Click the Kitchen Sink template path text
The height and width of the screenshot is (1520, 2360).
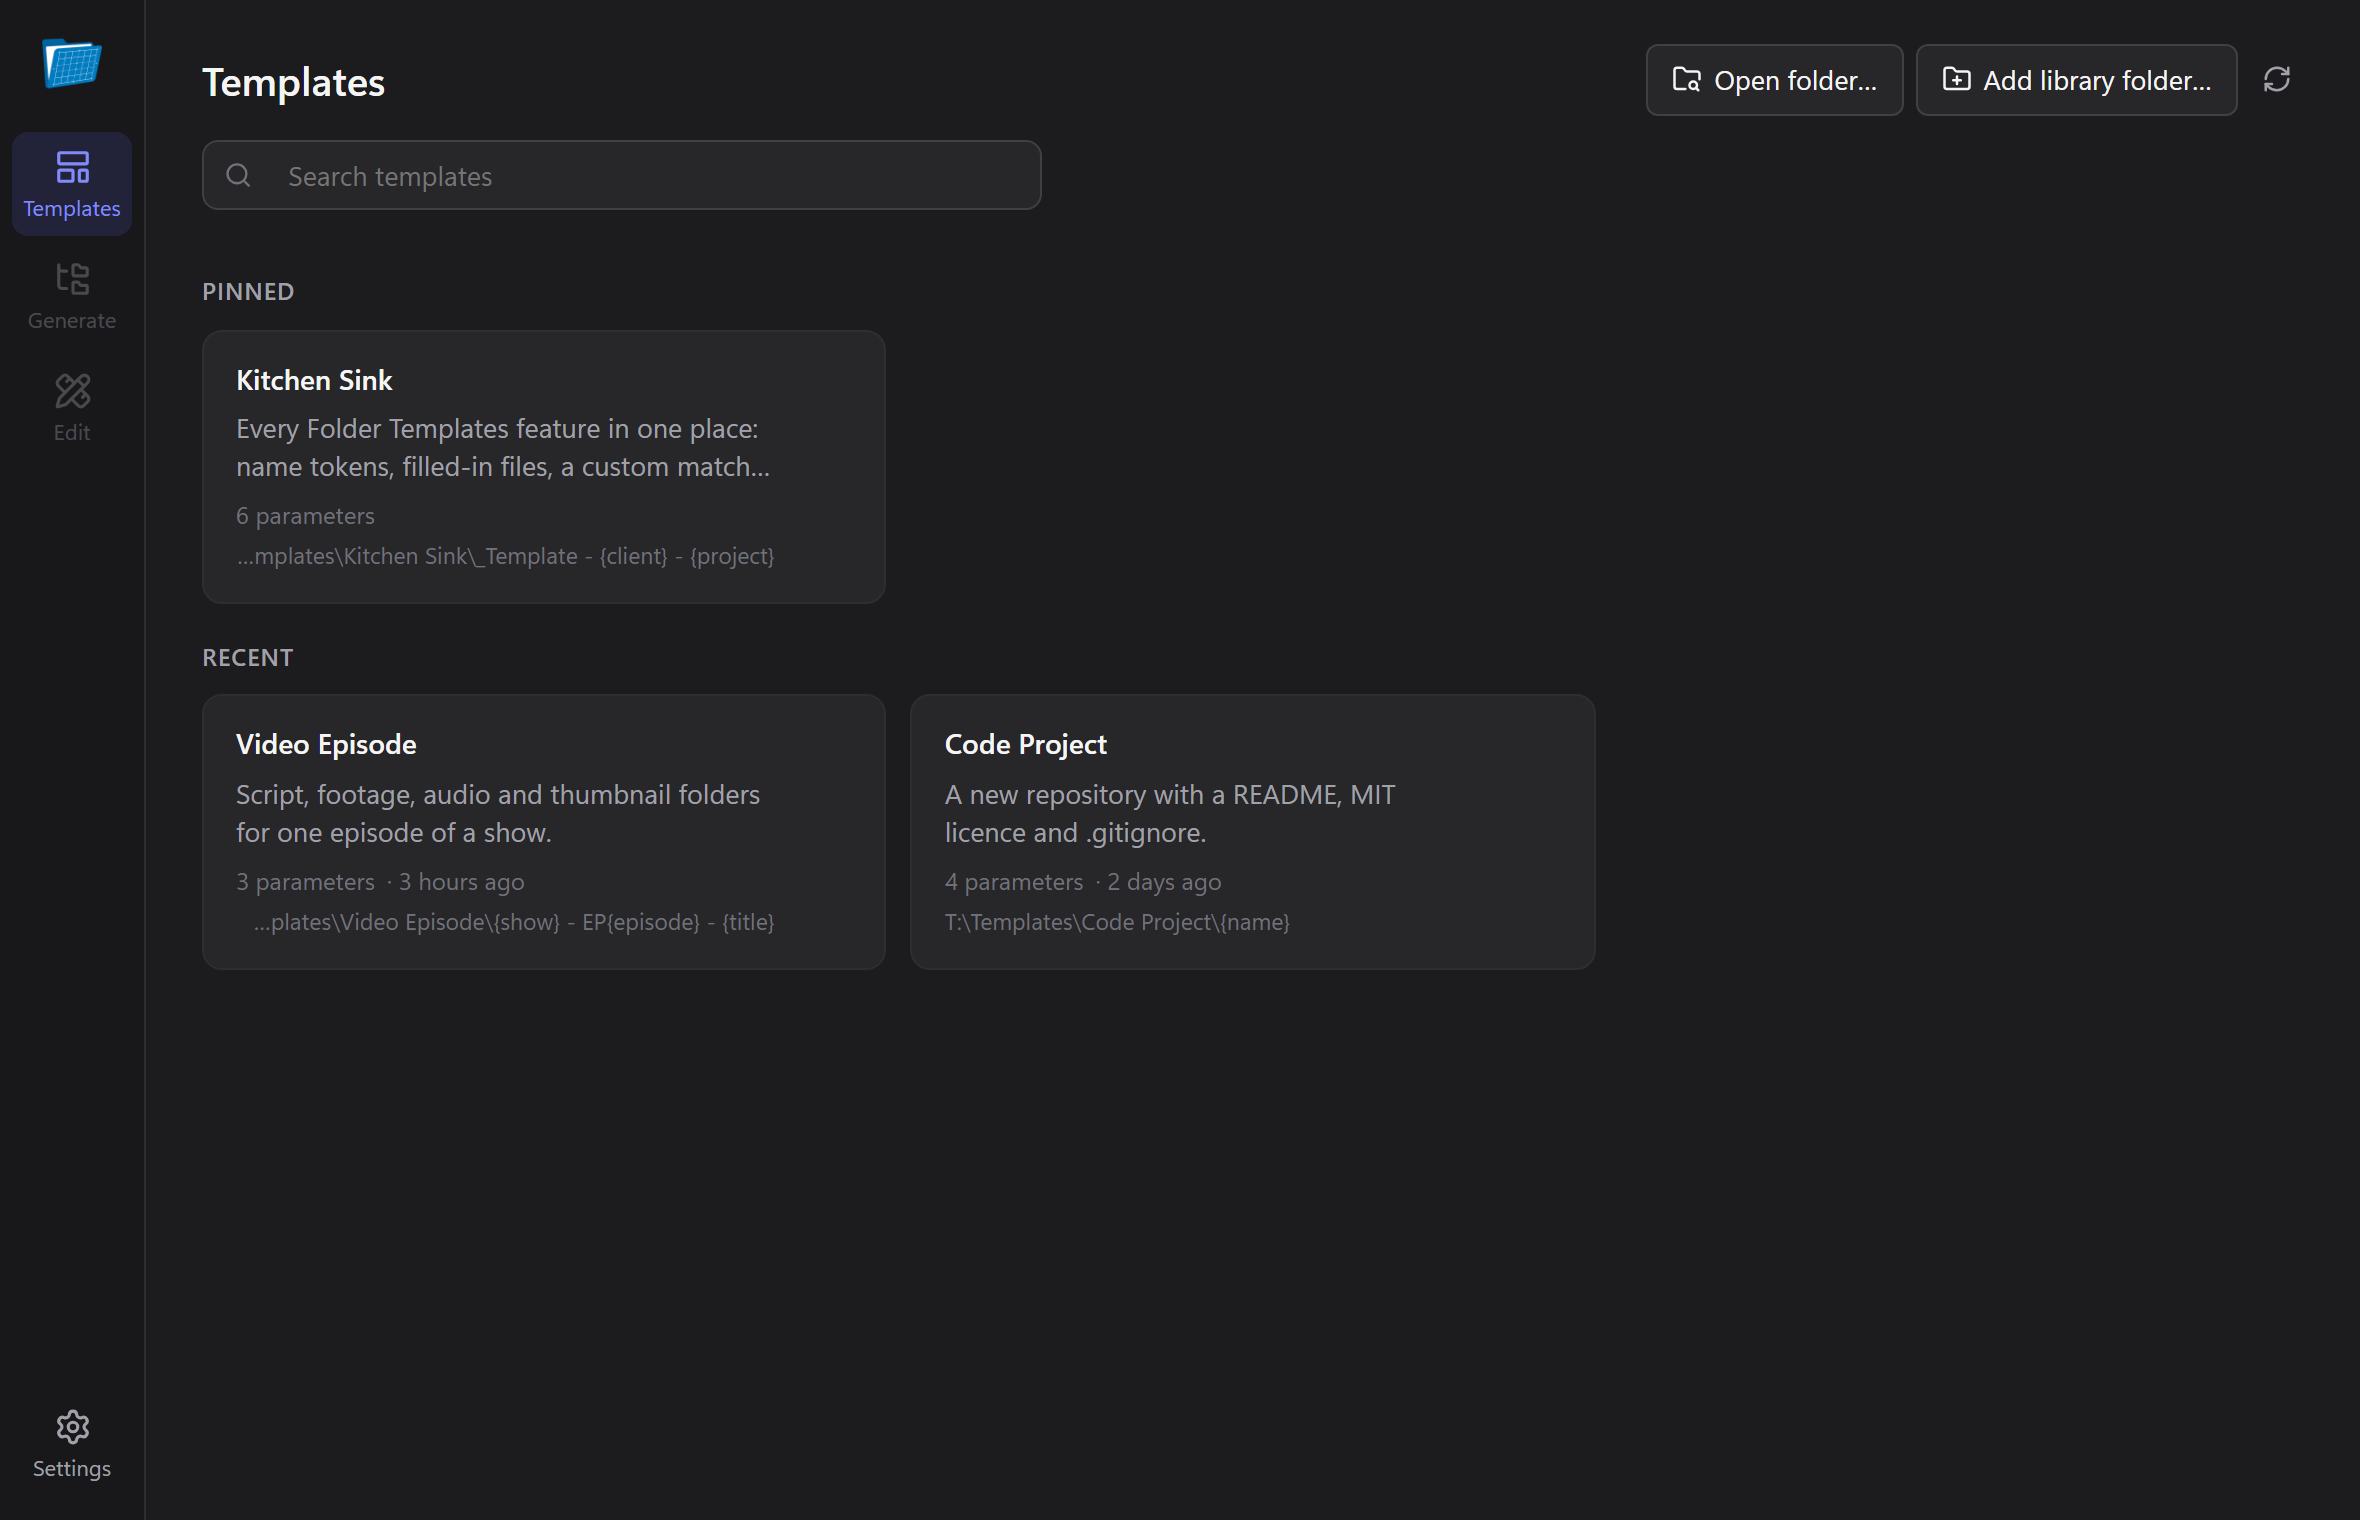[505, 556]
